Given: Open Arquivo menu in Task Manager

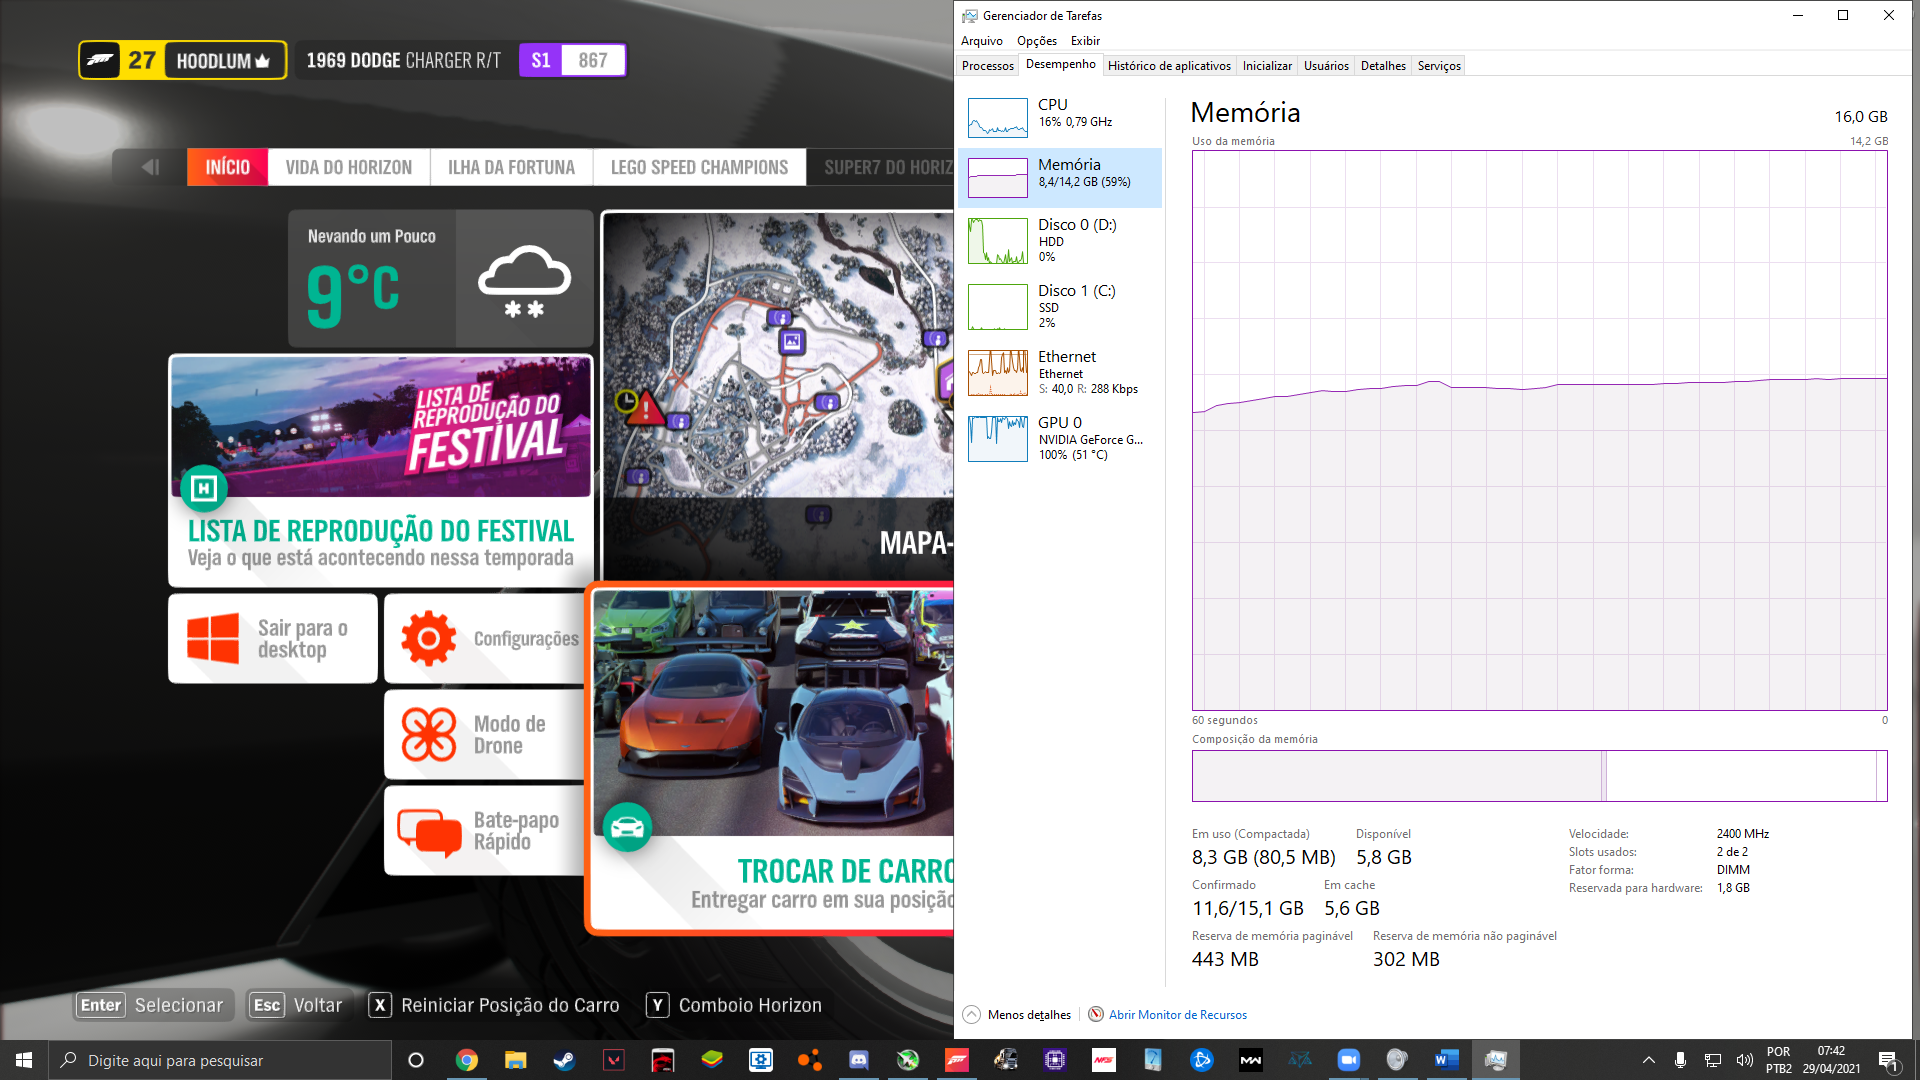Looking at the screenshot, I should point(981,41).
